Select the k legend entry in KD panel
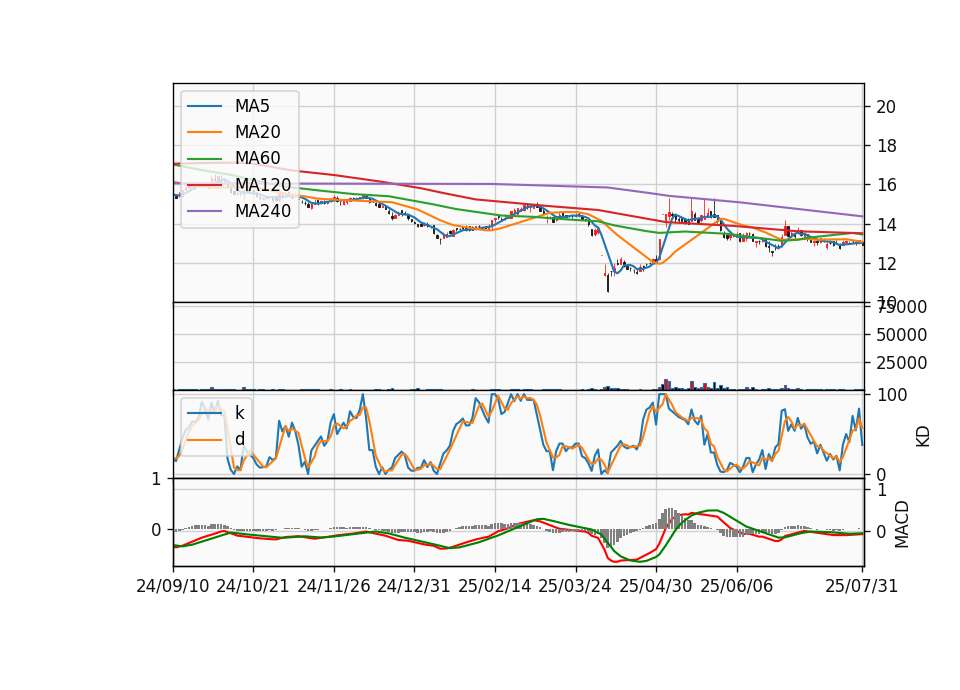 [x=239, y=413]
